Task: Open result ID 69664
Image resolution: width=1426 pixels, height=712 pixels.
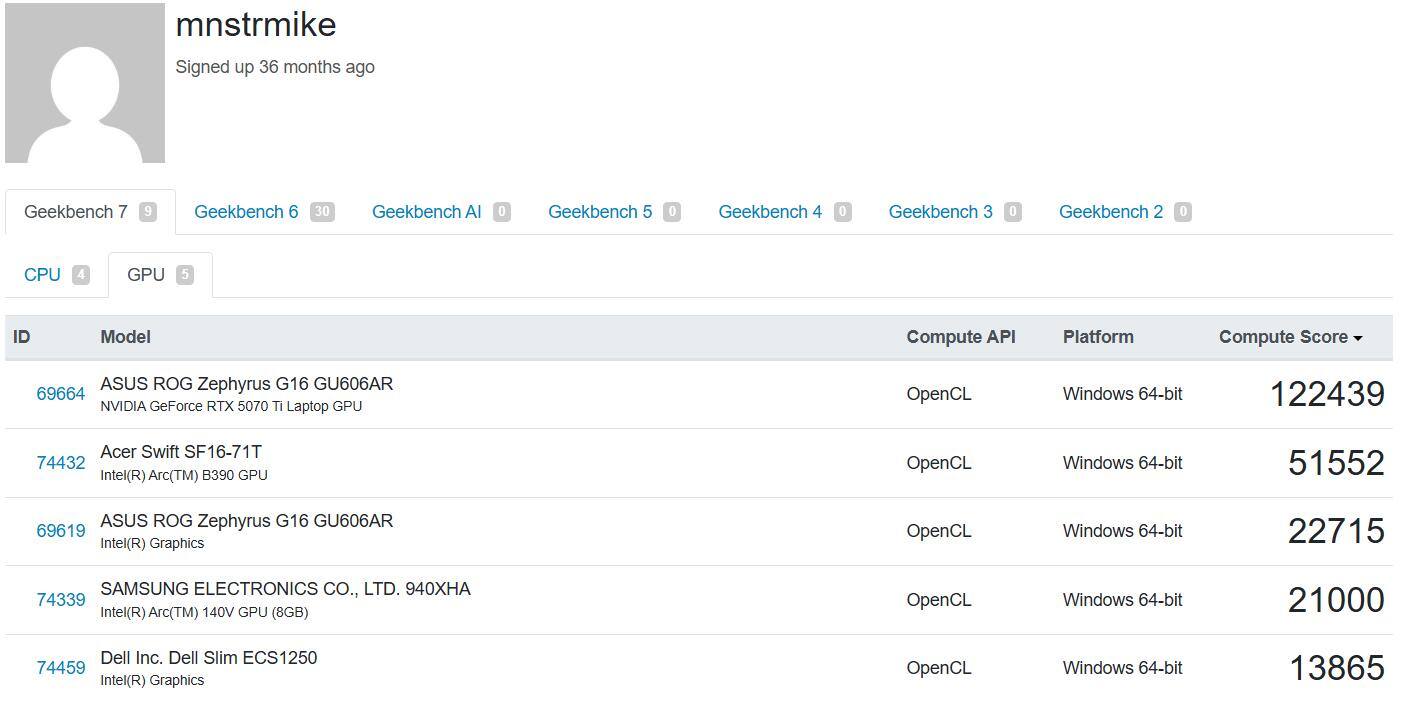Action: pyautogui.click(x=61, y=394)
